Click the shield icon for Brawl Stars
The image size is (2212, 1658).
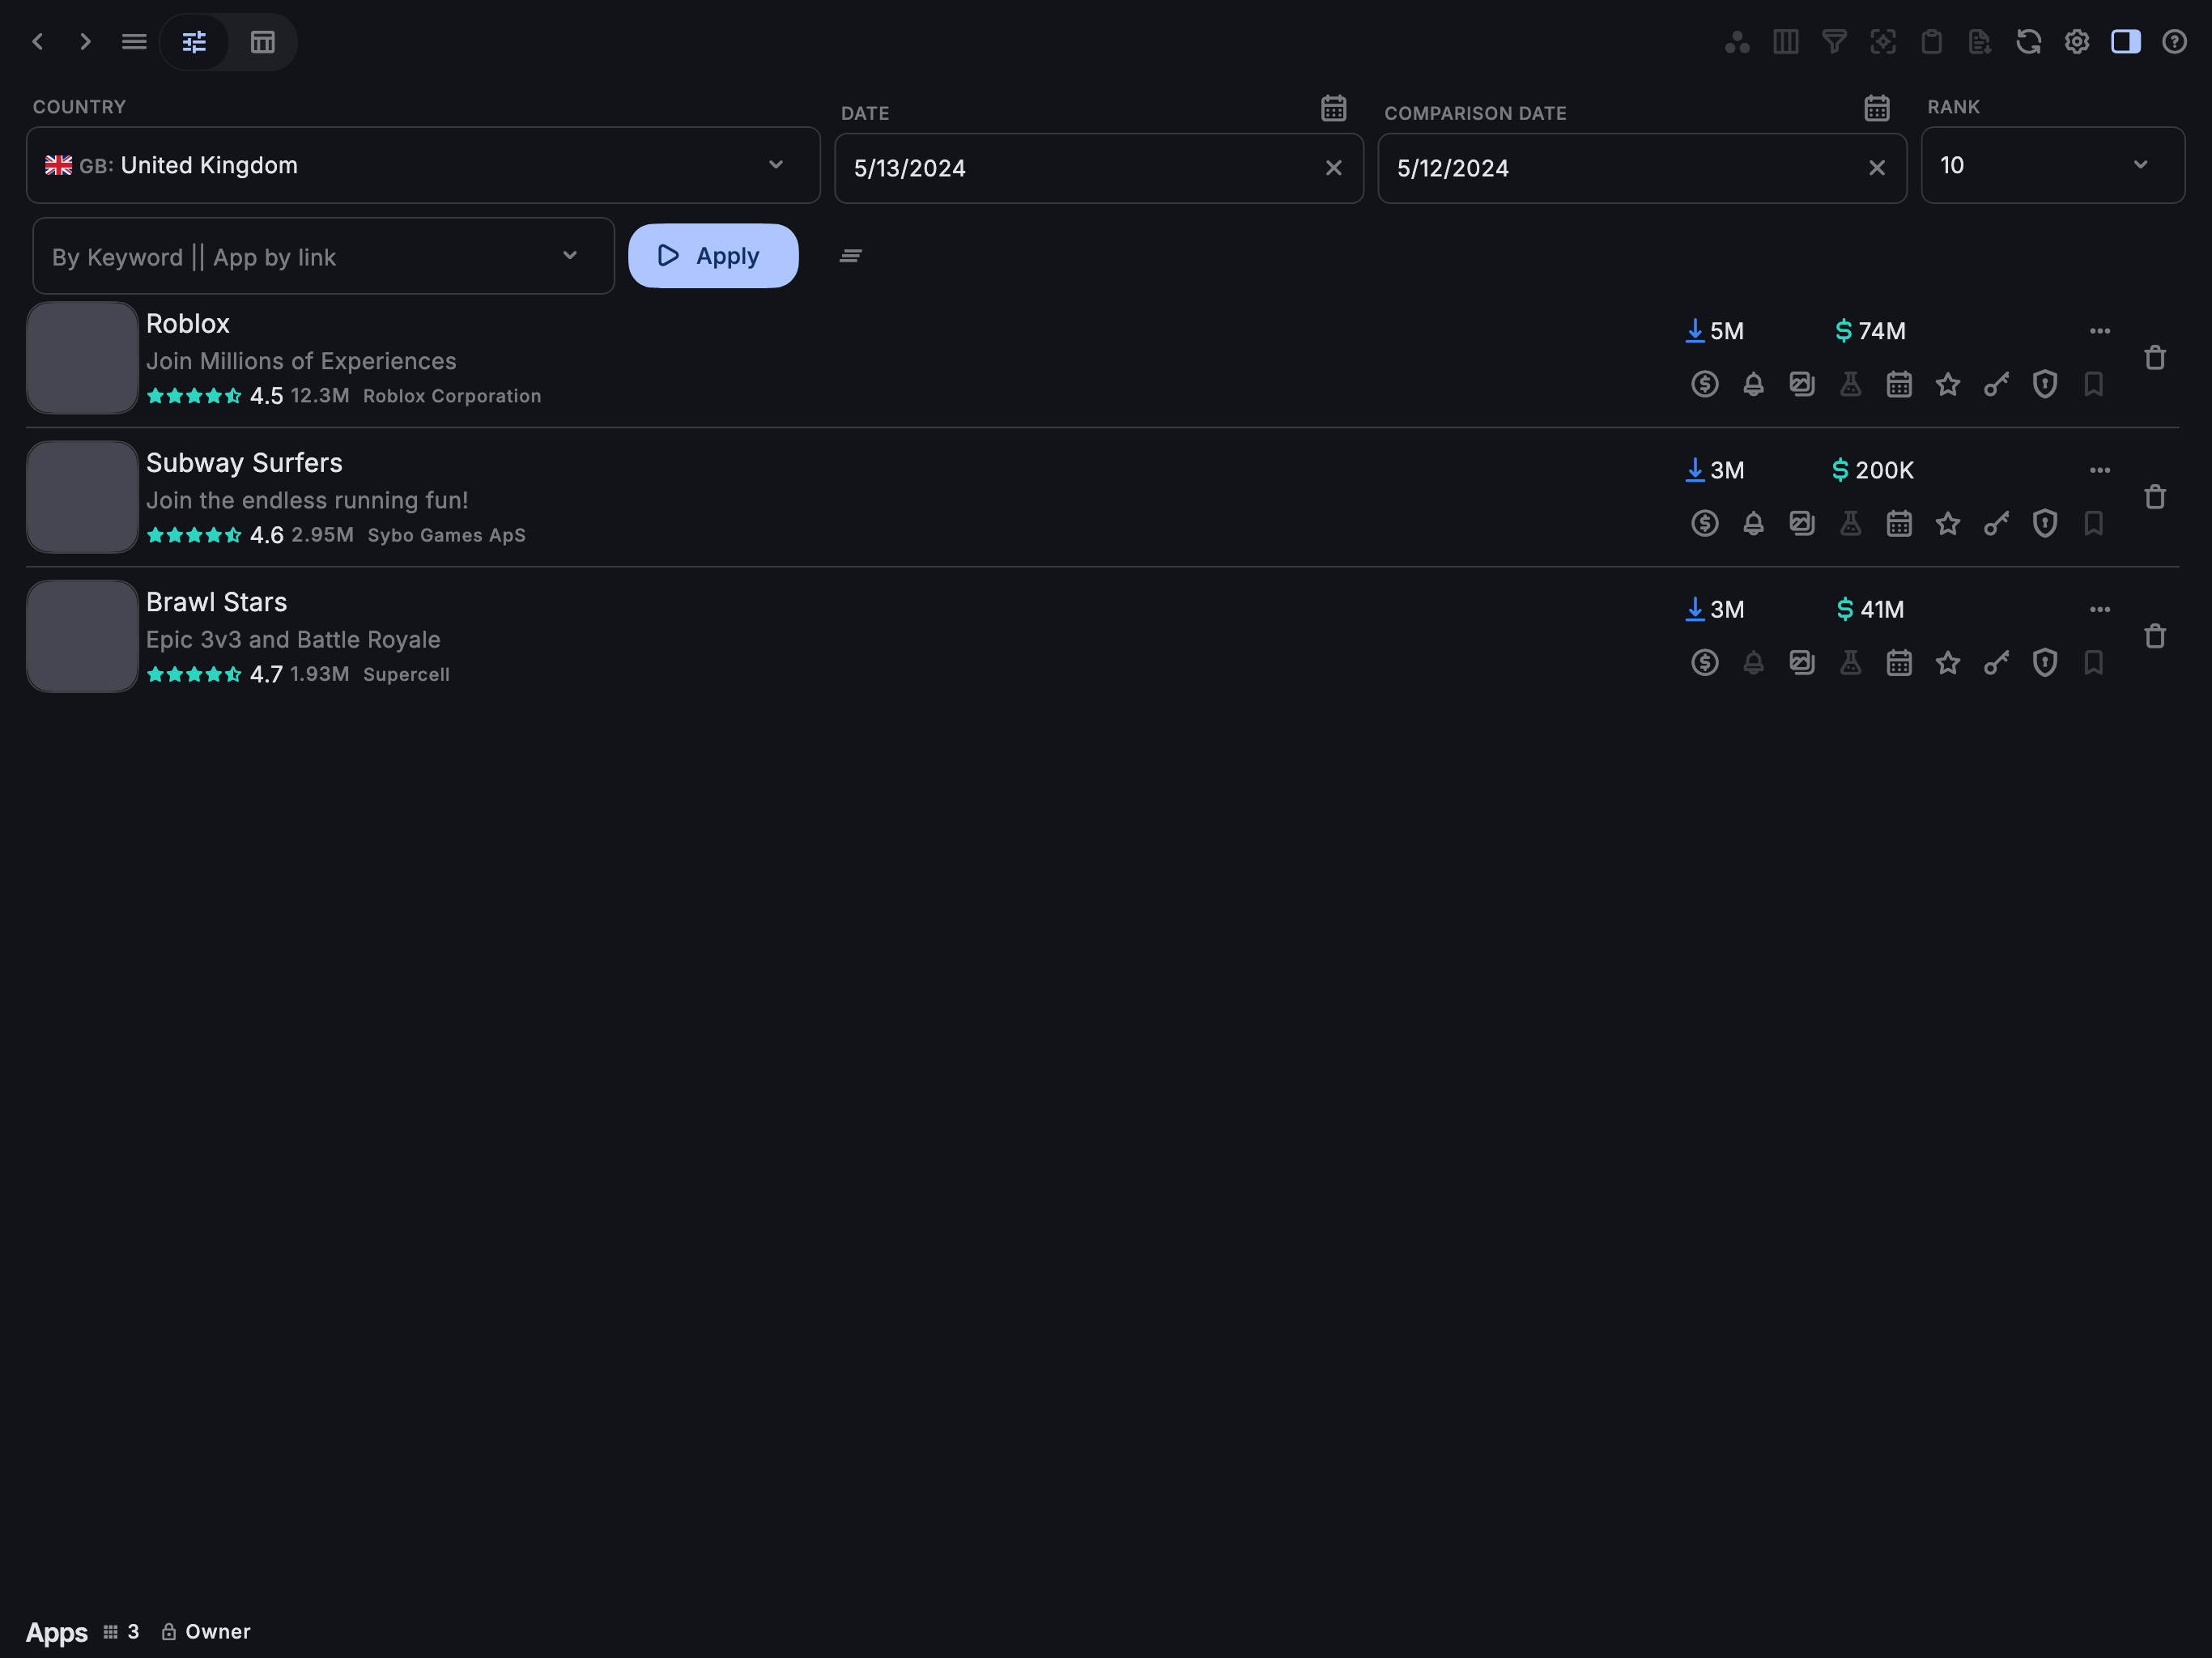pos(2045,662)
